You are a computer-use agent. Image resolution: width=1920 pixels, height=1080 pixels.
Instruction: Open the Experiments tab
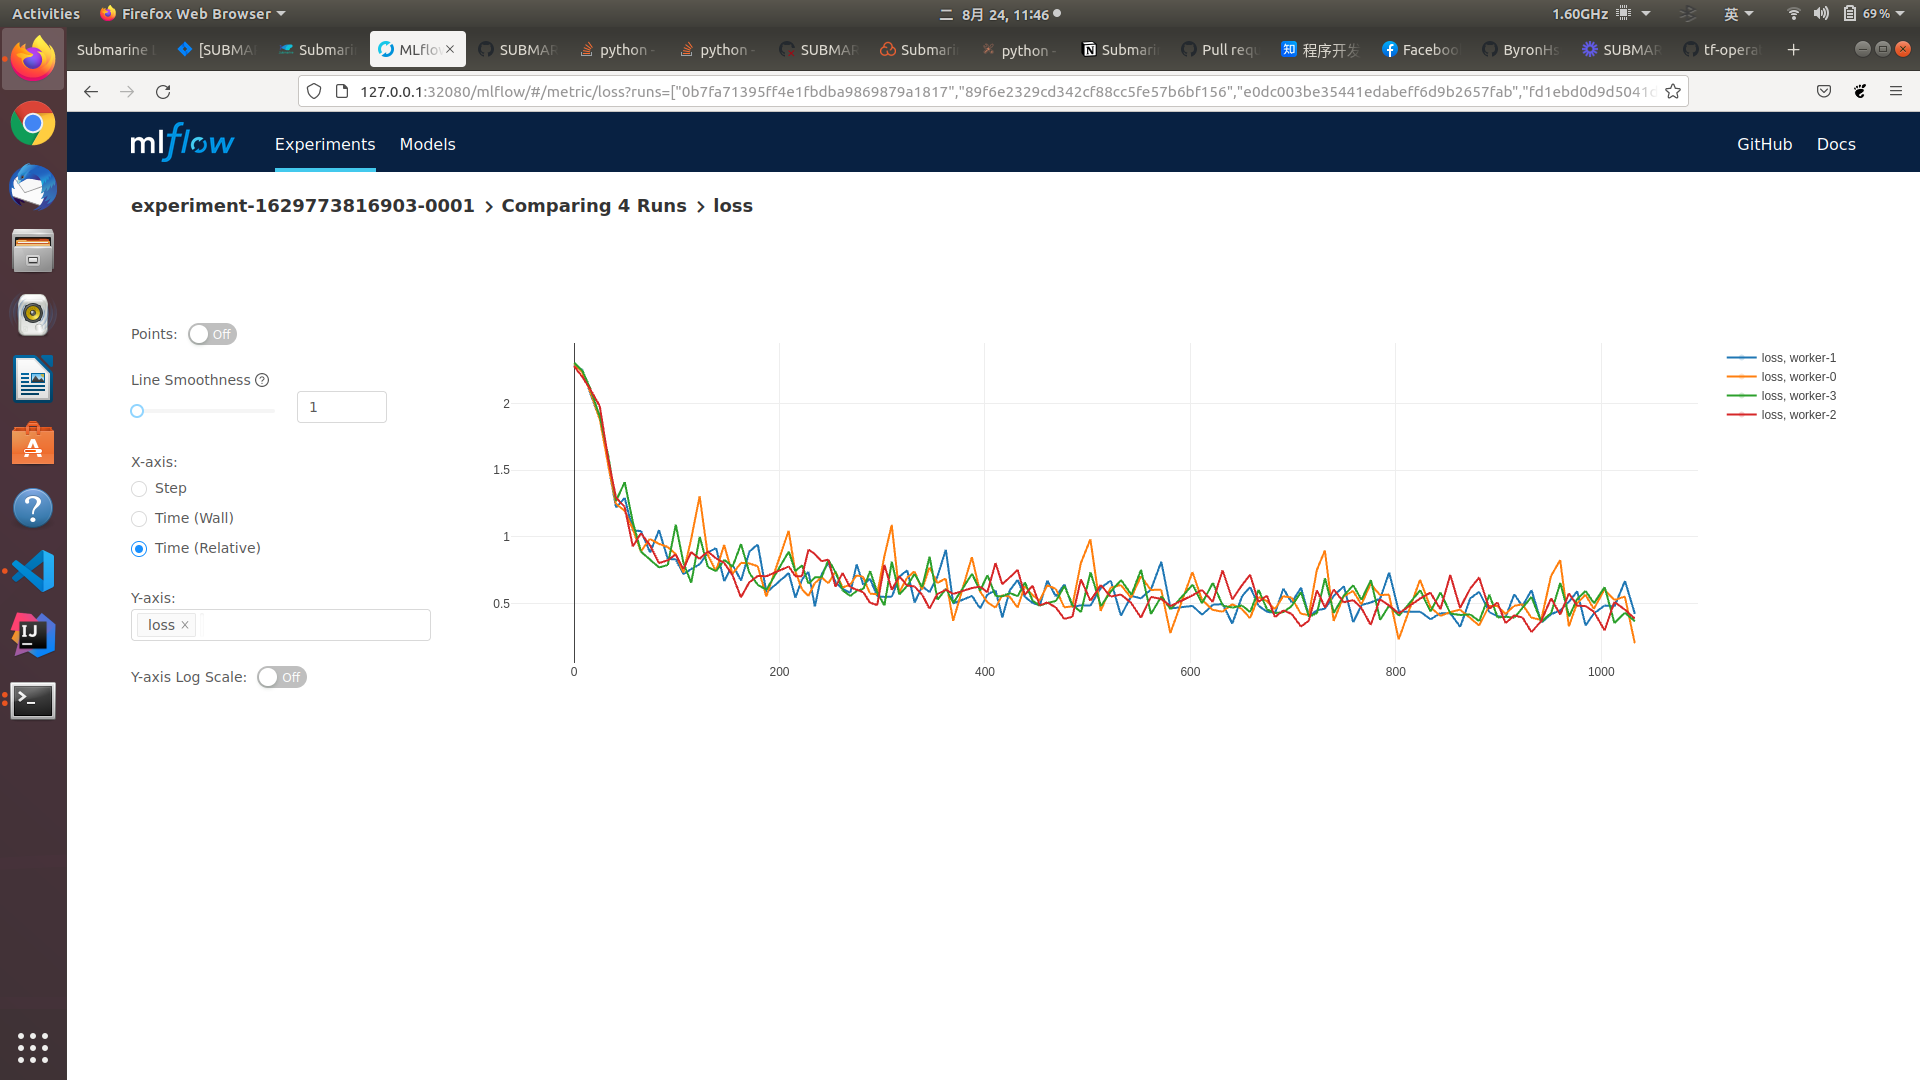(325, 144)
